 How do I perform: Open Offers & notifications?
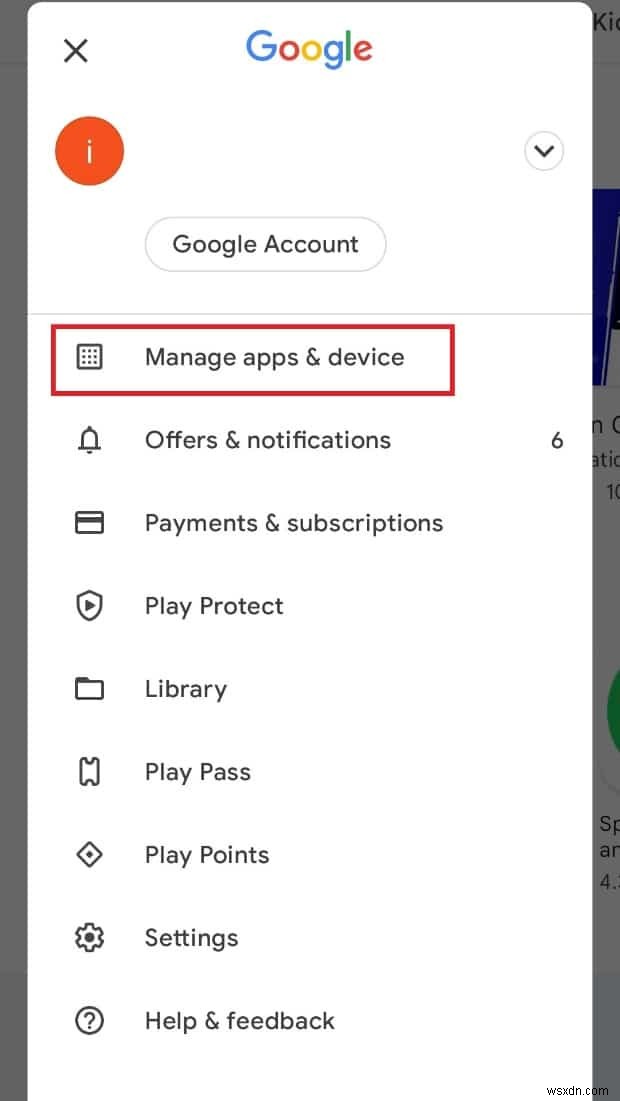tap(268, 440)
